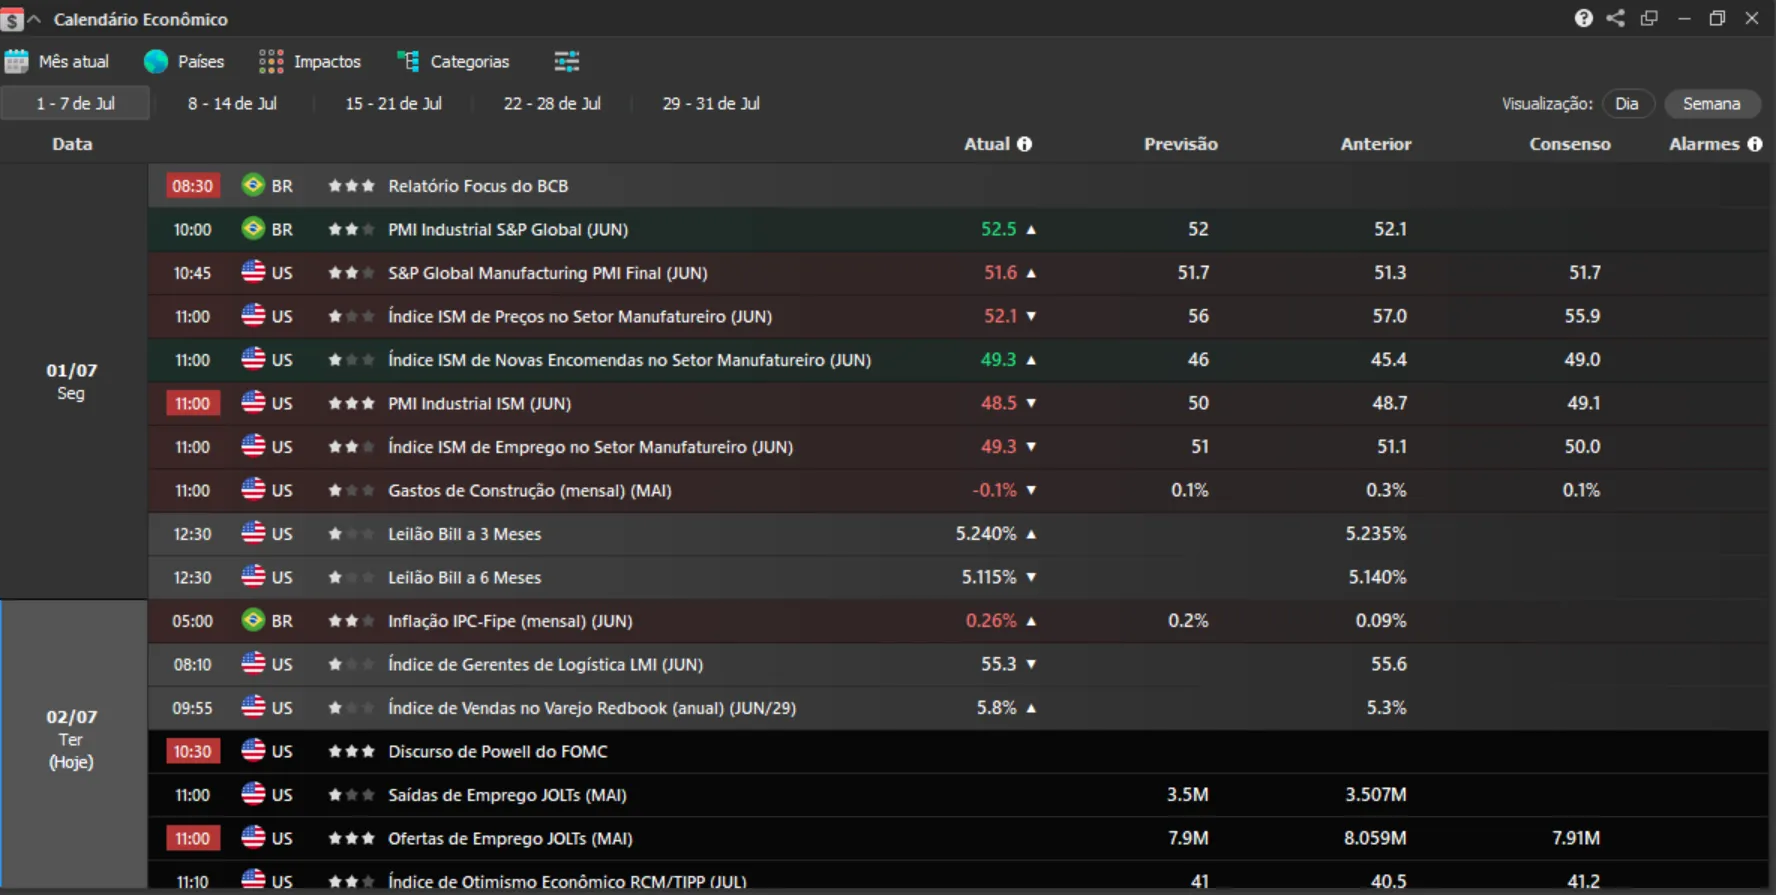The height and width of the screenshot is (895, 1776).
Task: Click the star rating of Ofertas de Emprego JOLTs
Action: coord(351,838)
